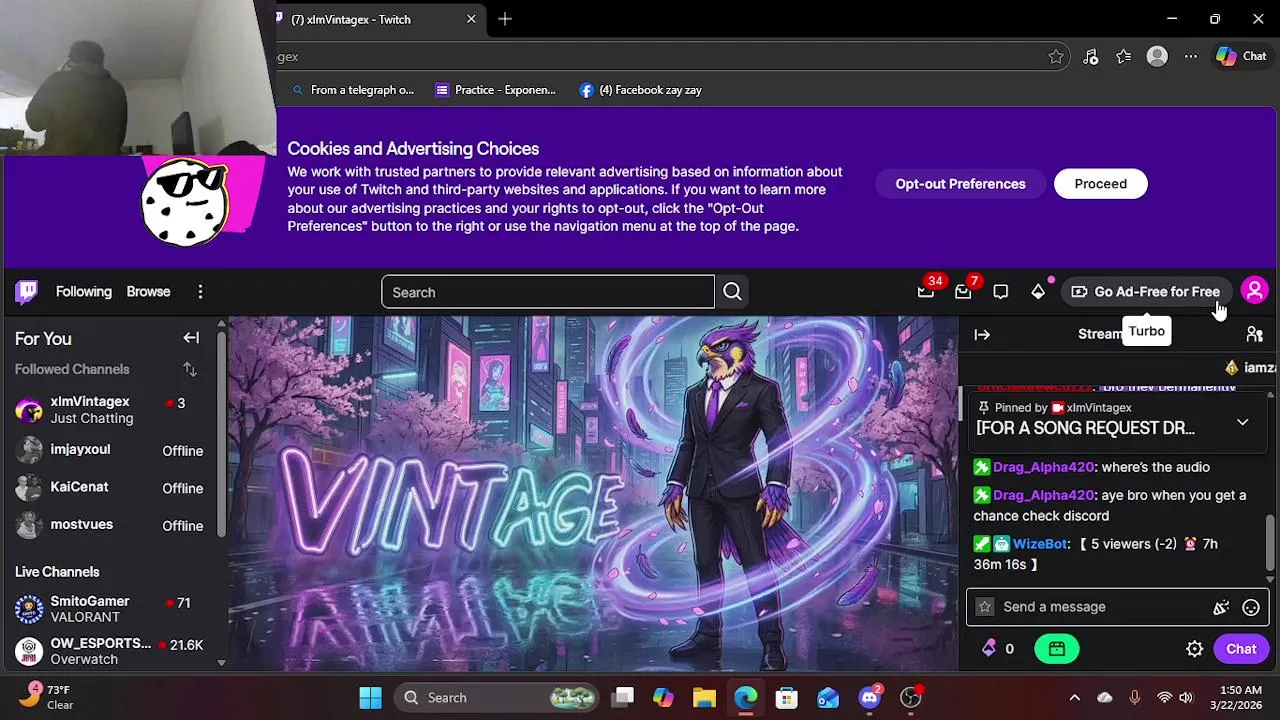Click Drag_Alpha420 username on audio message
Screen dimensions: 1280x720
[x=1043, y=467]
